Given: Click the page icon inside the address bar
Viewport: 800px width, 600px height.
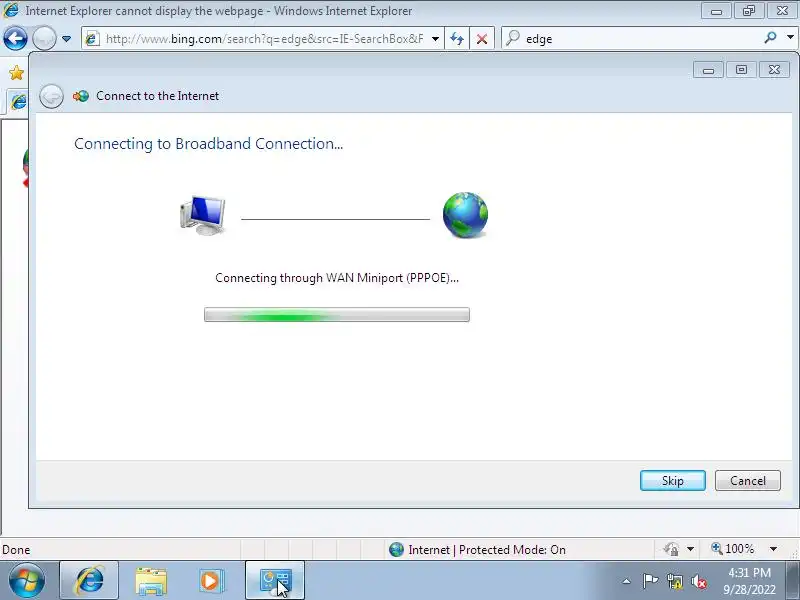Looking at the screenshot, I should [92, 39].
